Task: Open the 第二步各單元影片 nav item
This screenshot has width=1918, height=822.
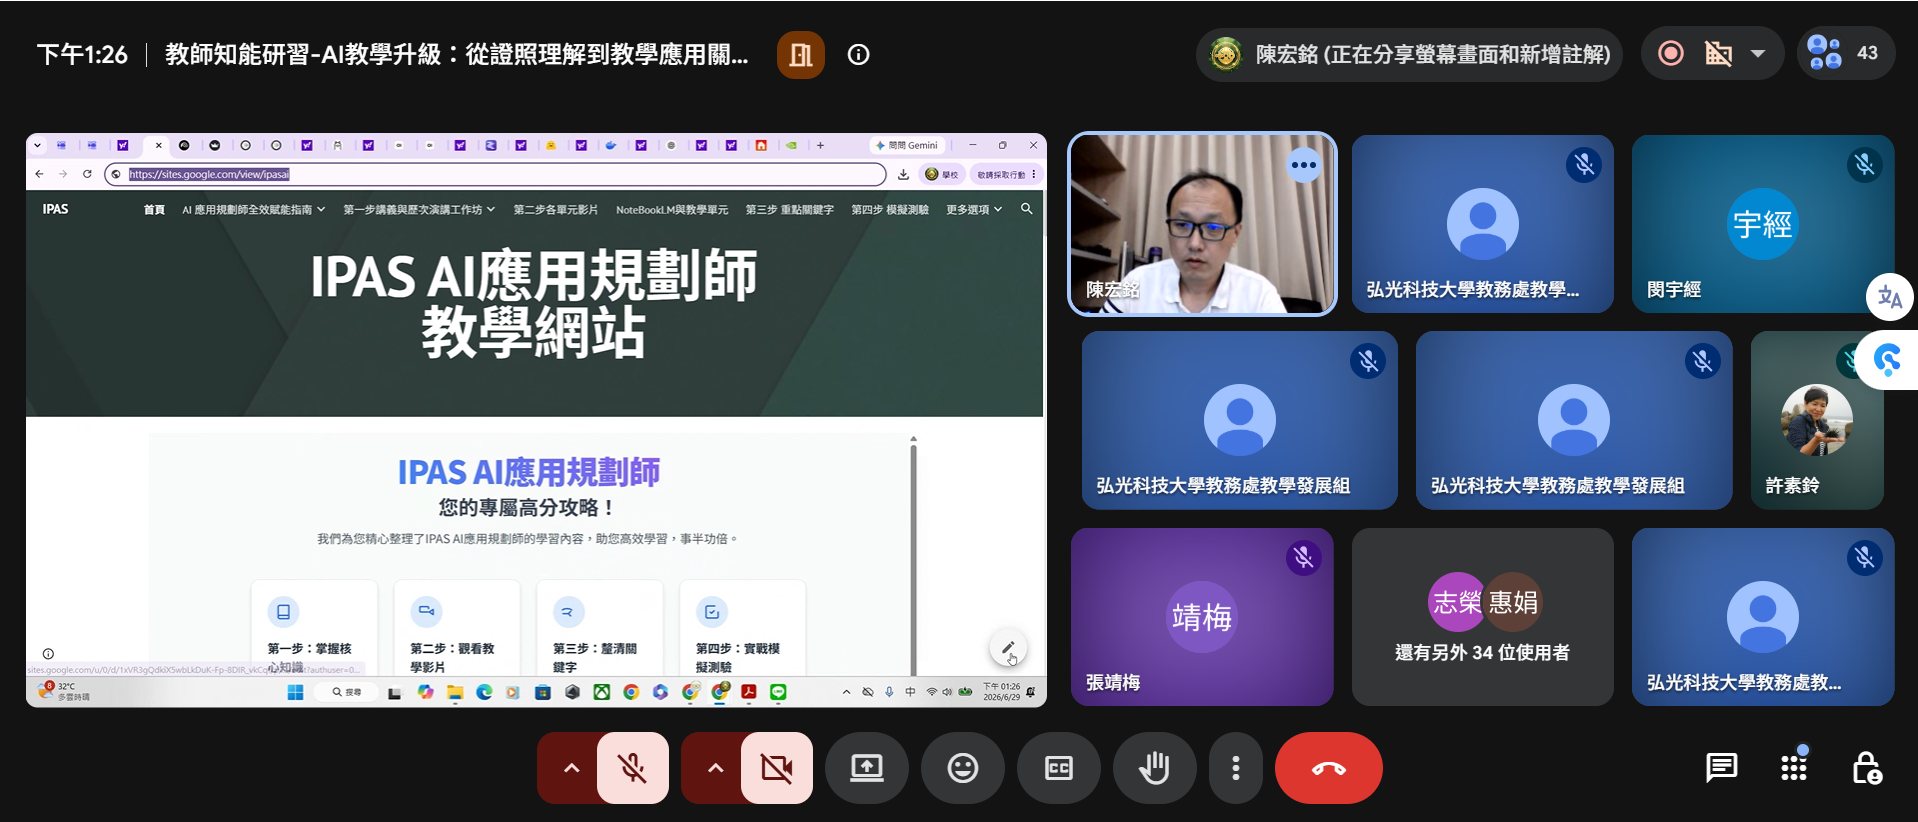Action: pos(556,210)
